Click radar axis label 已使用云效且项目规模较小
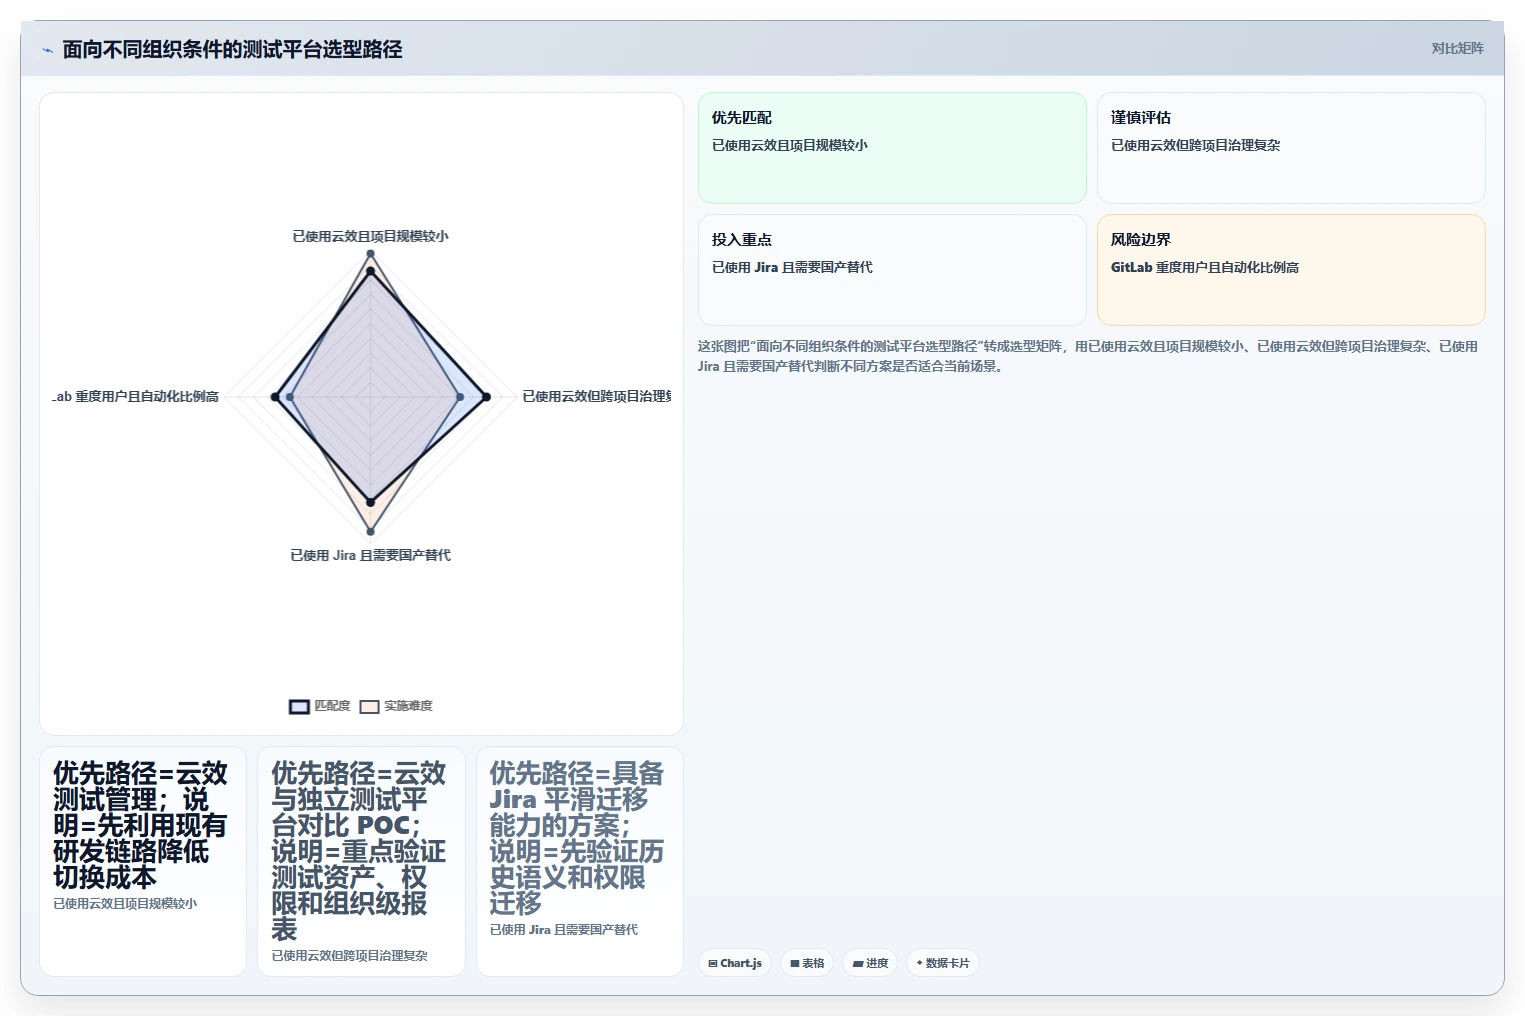Viewport: 1525px width, 1016px height. click(x=370, y=236)
